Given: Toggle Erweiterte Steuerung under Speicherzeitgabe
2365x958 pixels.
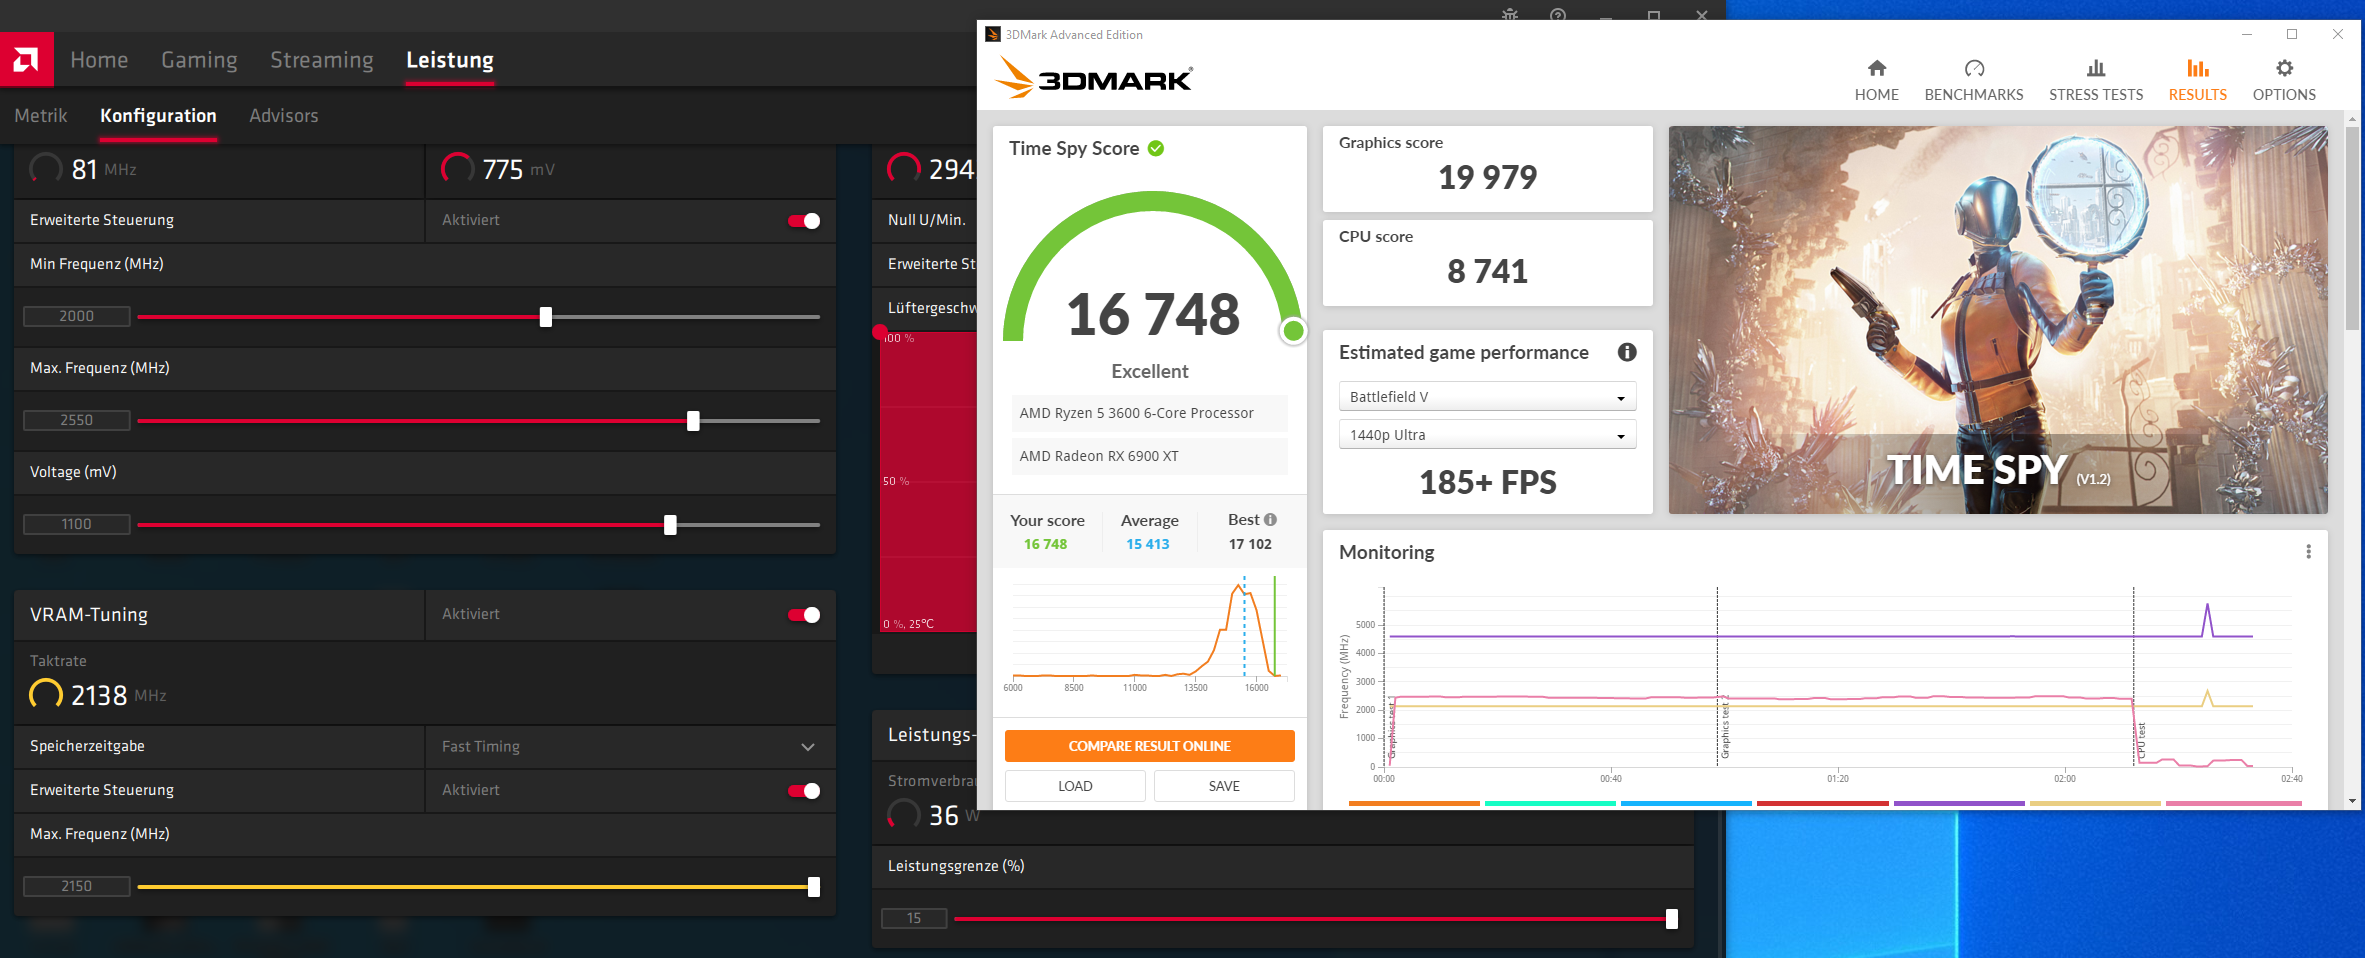Looking at the screenshot, I should coord(804,791).
